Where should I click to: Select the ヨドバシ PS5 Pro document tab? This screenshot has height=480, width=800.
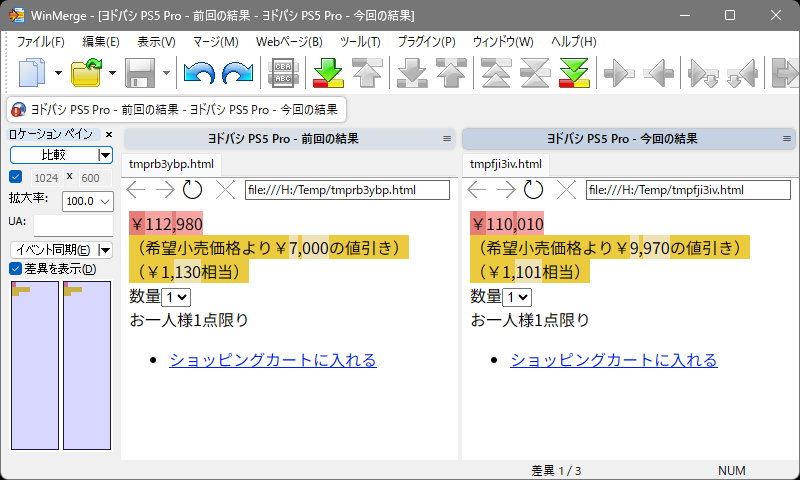point(177,110)
